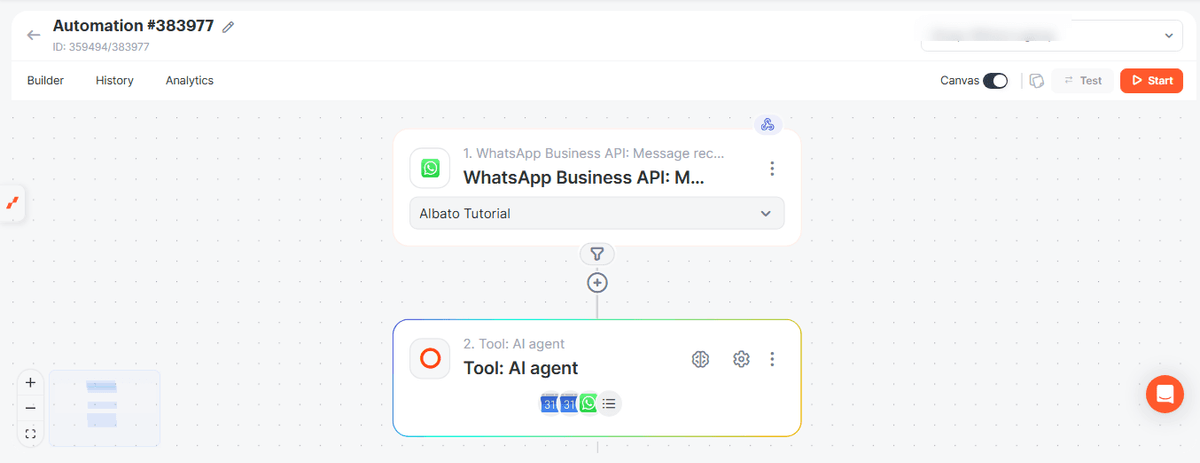Click the 'Automation #383977' title
The height and width of the screenshot is (463, 1200).
133,26
